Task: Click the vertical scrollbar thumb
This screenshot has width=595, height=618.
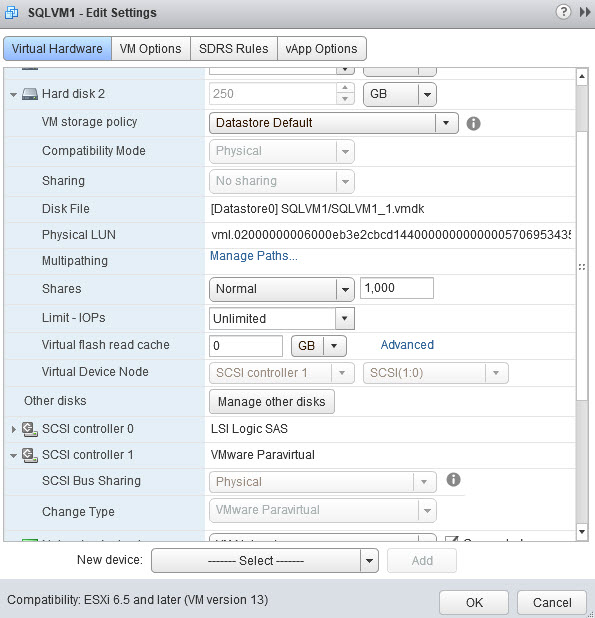Action: (x=582, y=266)
